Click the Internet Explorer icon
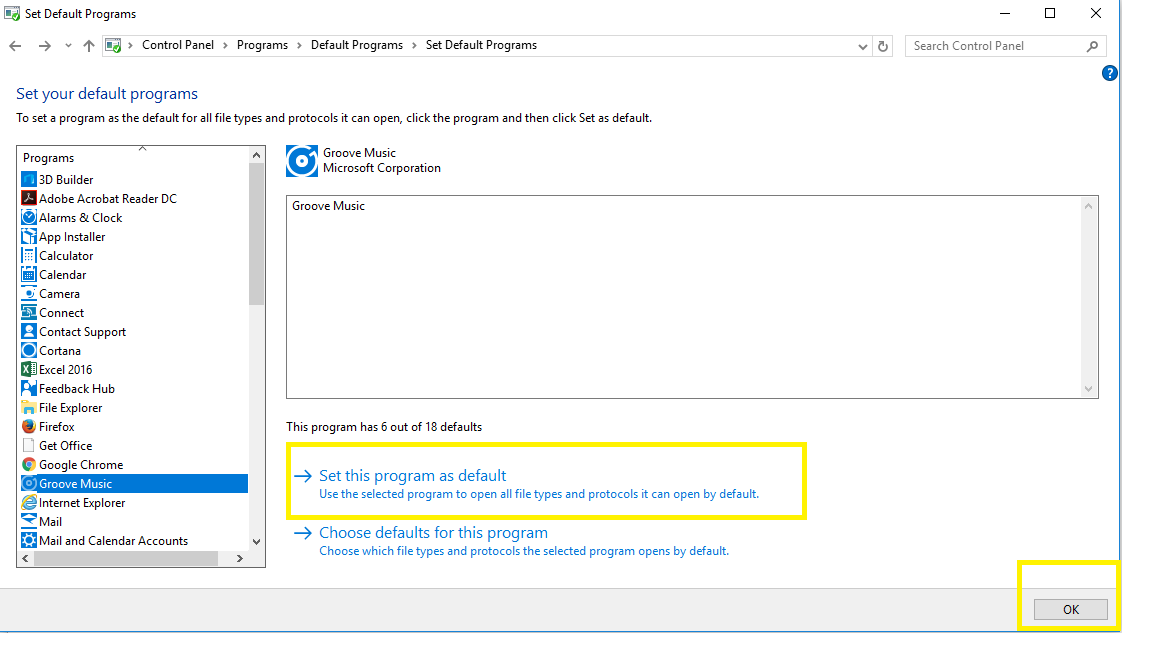This screenshot has width=1152, height=648. [x=29, y=503]
